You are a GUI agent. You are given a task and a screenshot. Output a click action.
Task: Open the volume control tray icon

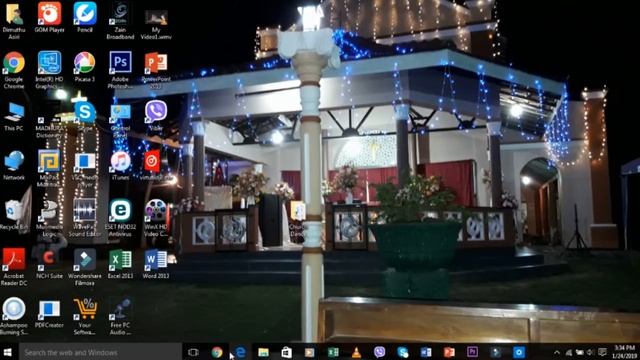point(590,352)
